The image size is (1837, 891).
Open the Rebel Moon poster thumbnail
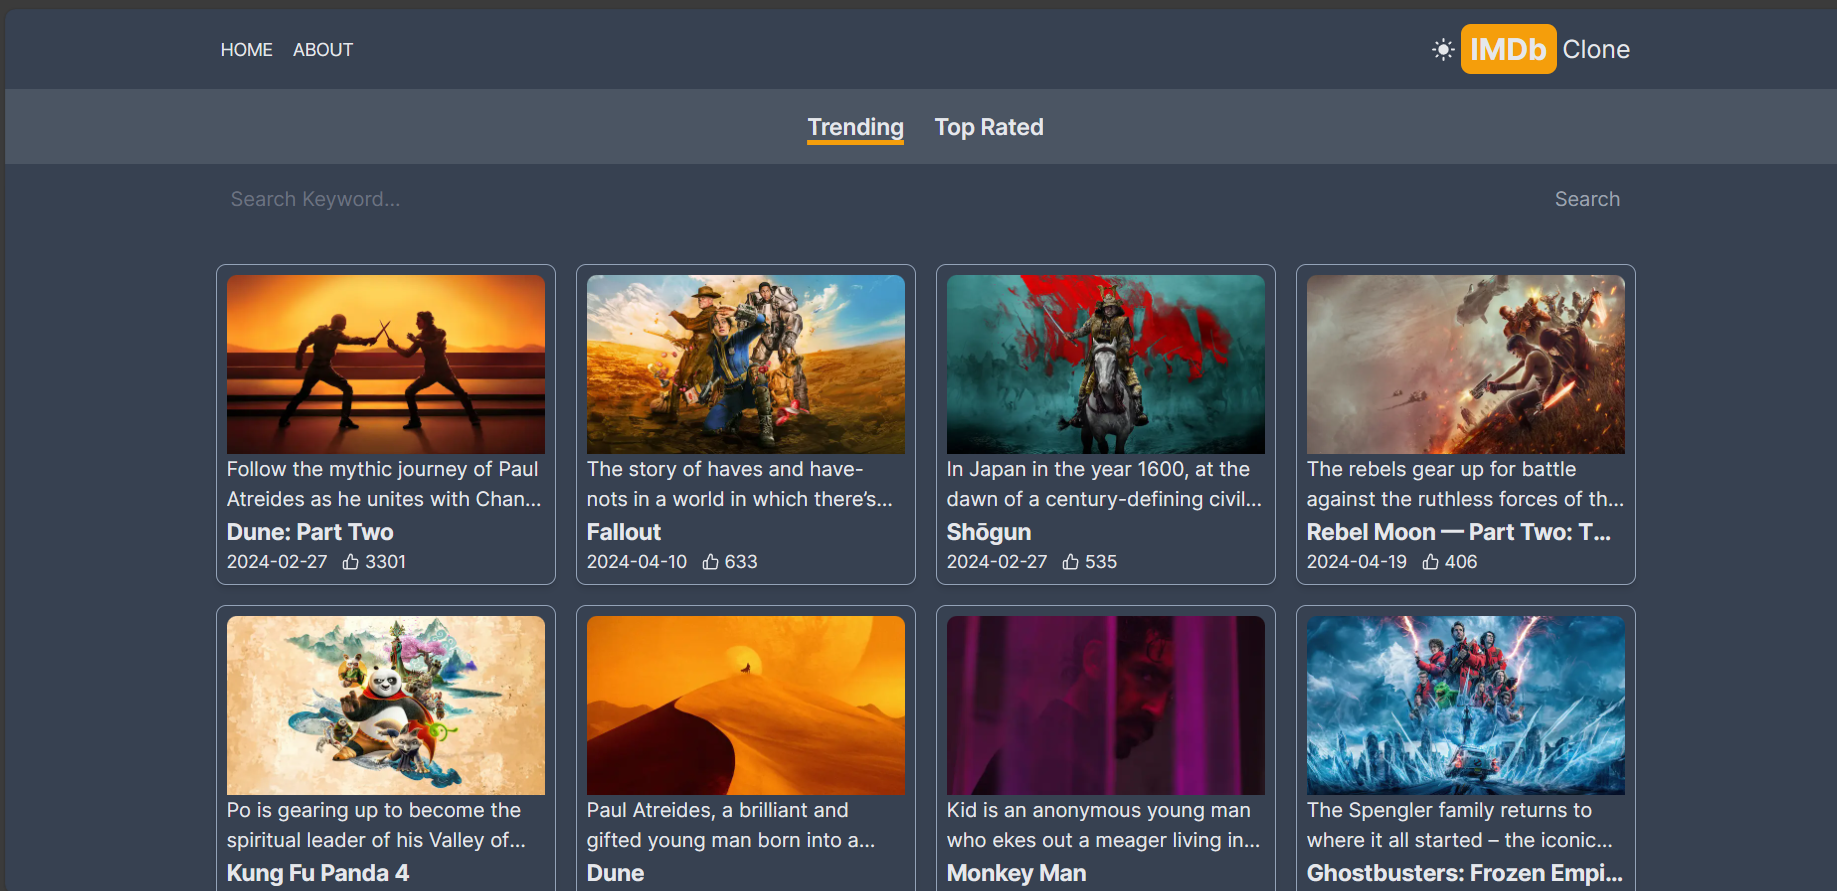[x=1466, y=364]
